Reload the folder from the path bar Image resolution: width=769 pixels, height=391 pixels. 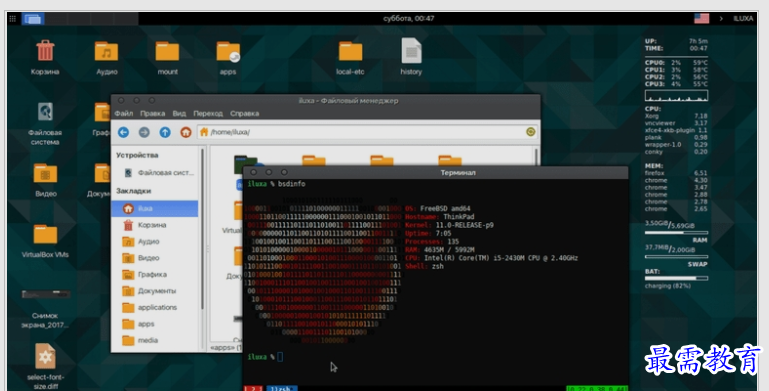tap(530, 131)
